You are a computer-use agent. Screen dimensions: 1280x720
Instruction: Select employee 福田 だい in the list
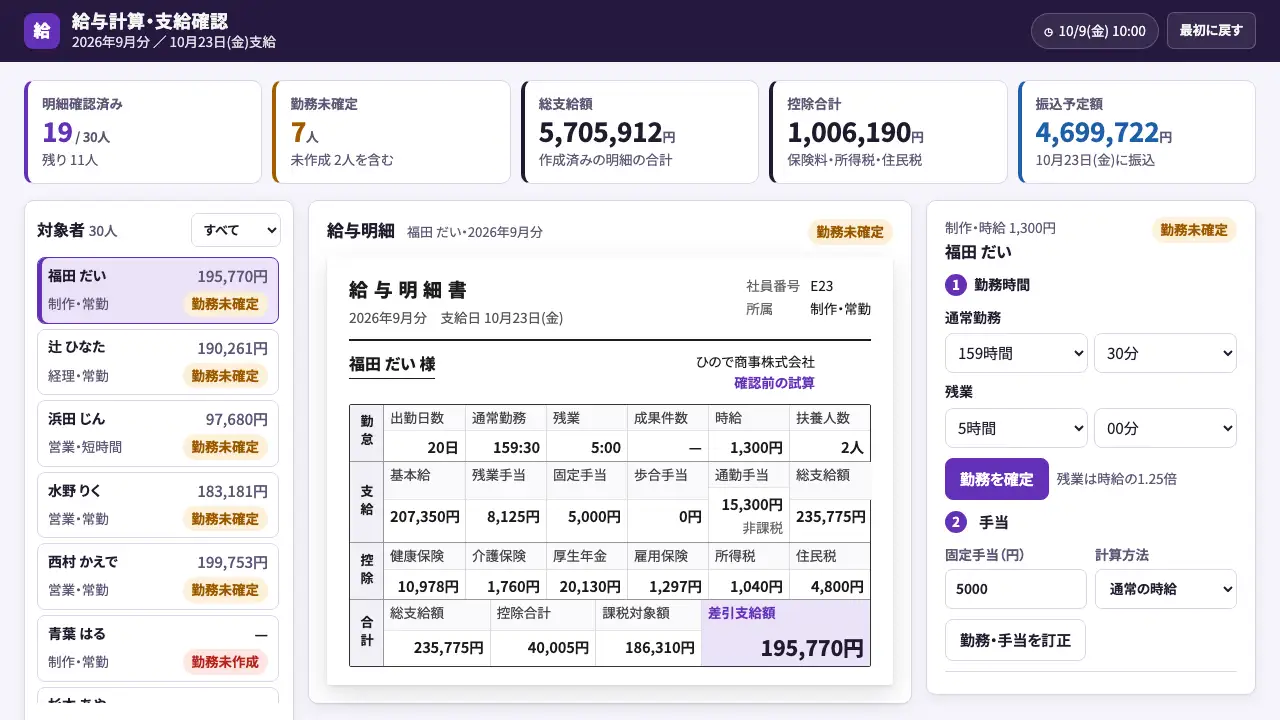[158, 290]
